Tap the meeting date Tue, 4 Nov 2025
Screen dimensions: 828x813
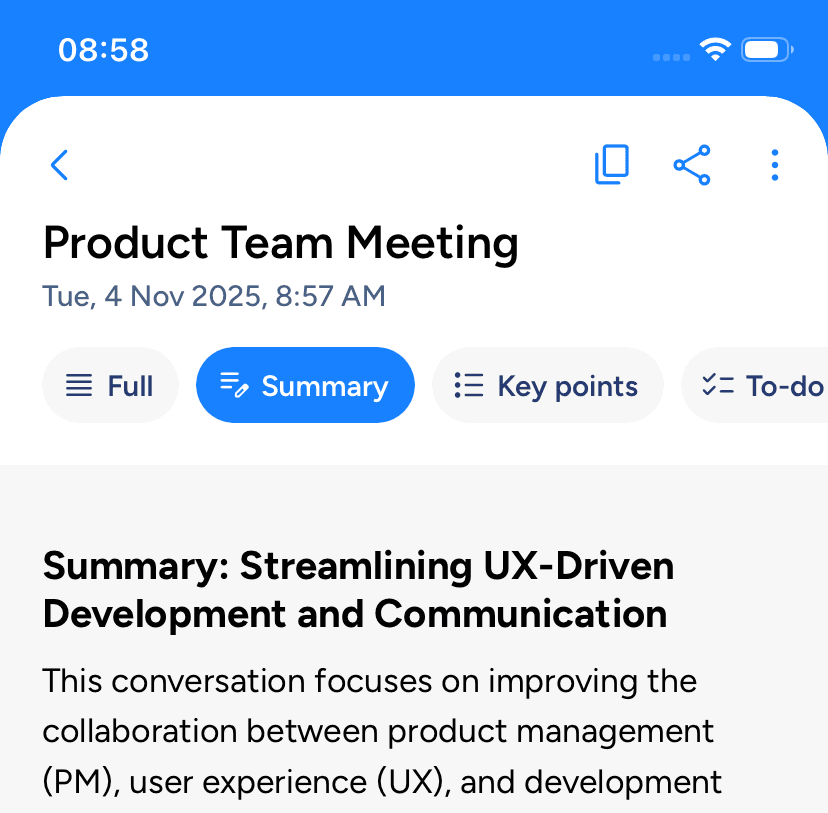[214, 296]
